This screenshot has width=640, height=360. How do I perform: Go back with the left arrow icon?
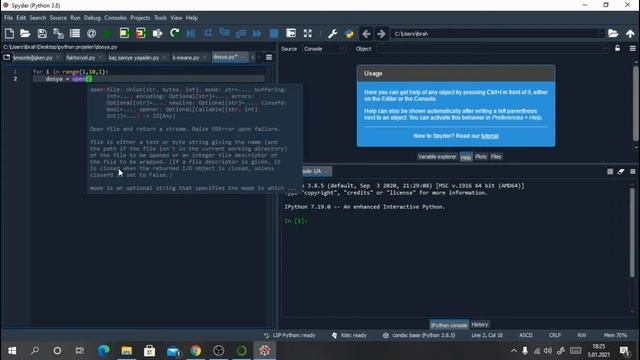(x=366, y=33)
